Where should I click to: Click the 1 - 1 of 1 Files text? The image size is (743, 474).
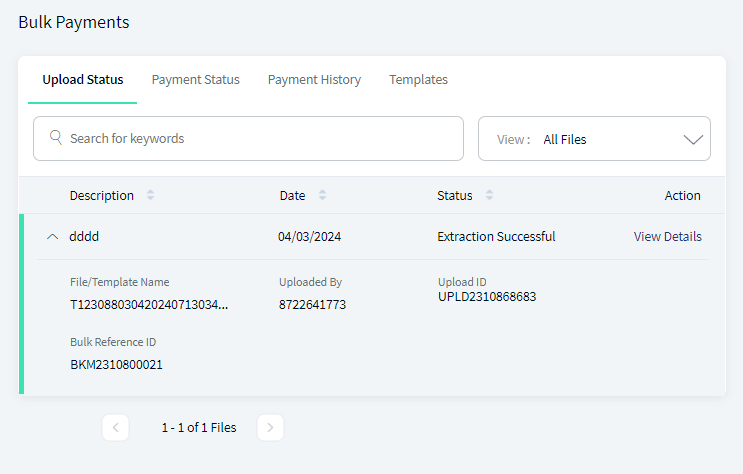click(x=199, y=428)
